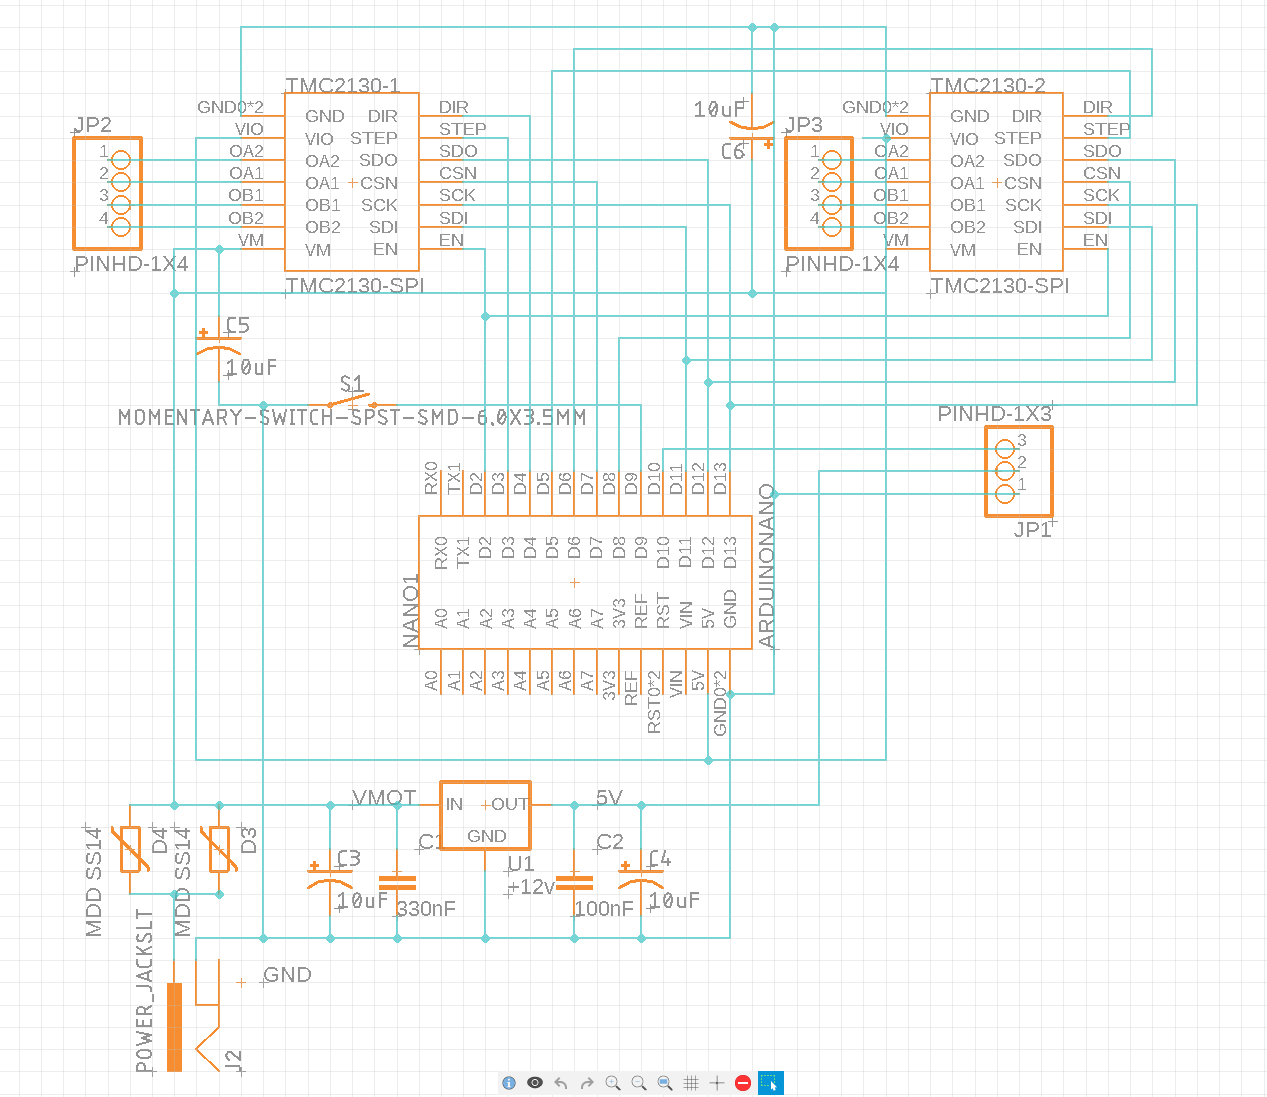Click the red stop icon in the toolbar
This screenshot has width=1267, height=1097.
742,1083
